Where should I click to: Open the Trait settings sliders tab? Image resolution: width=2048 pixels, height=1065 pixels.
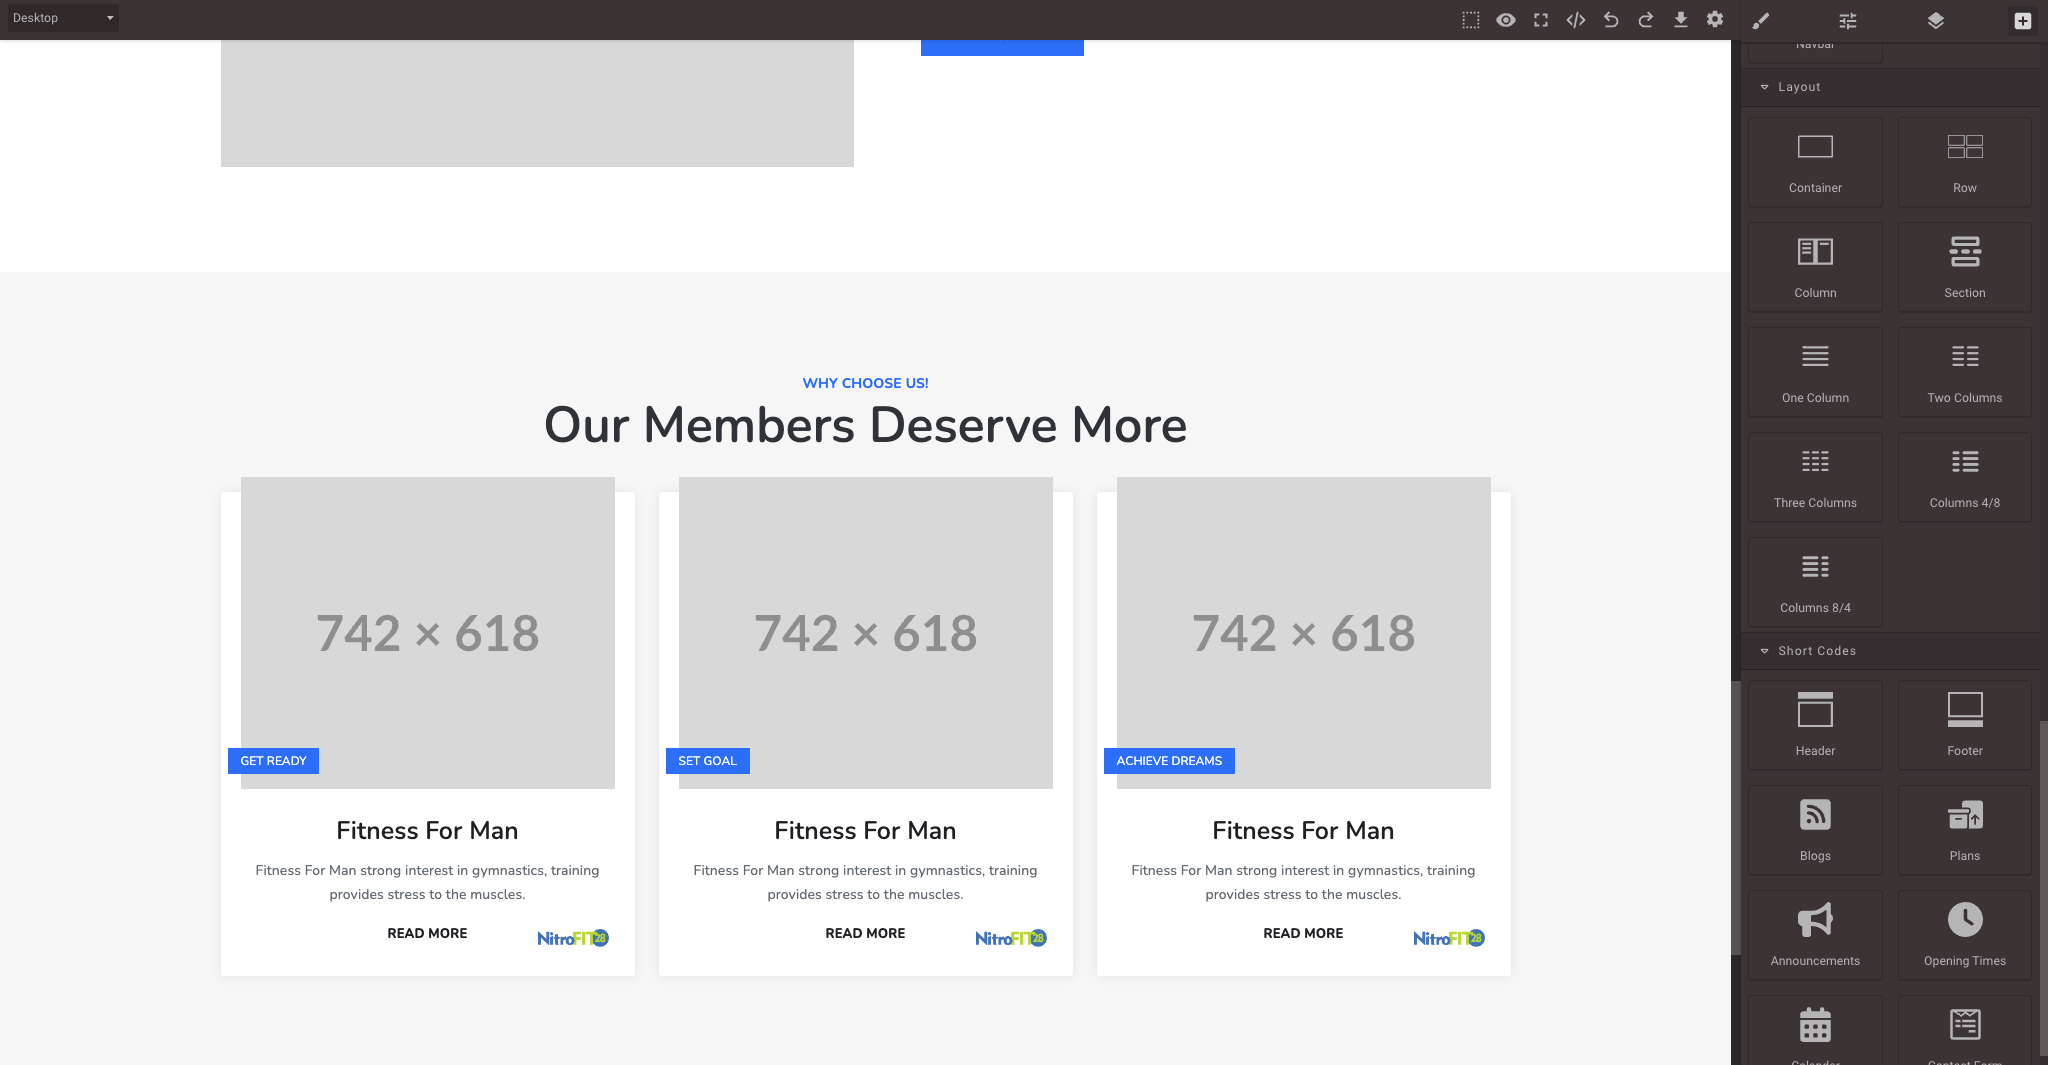coord(1848,21)
